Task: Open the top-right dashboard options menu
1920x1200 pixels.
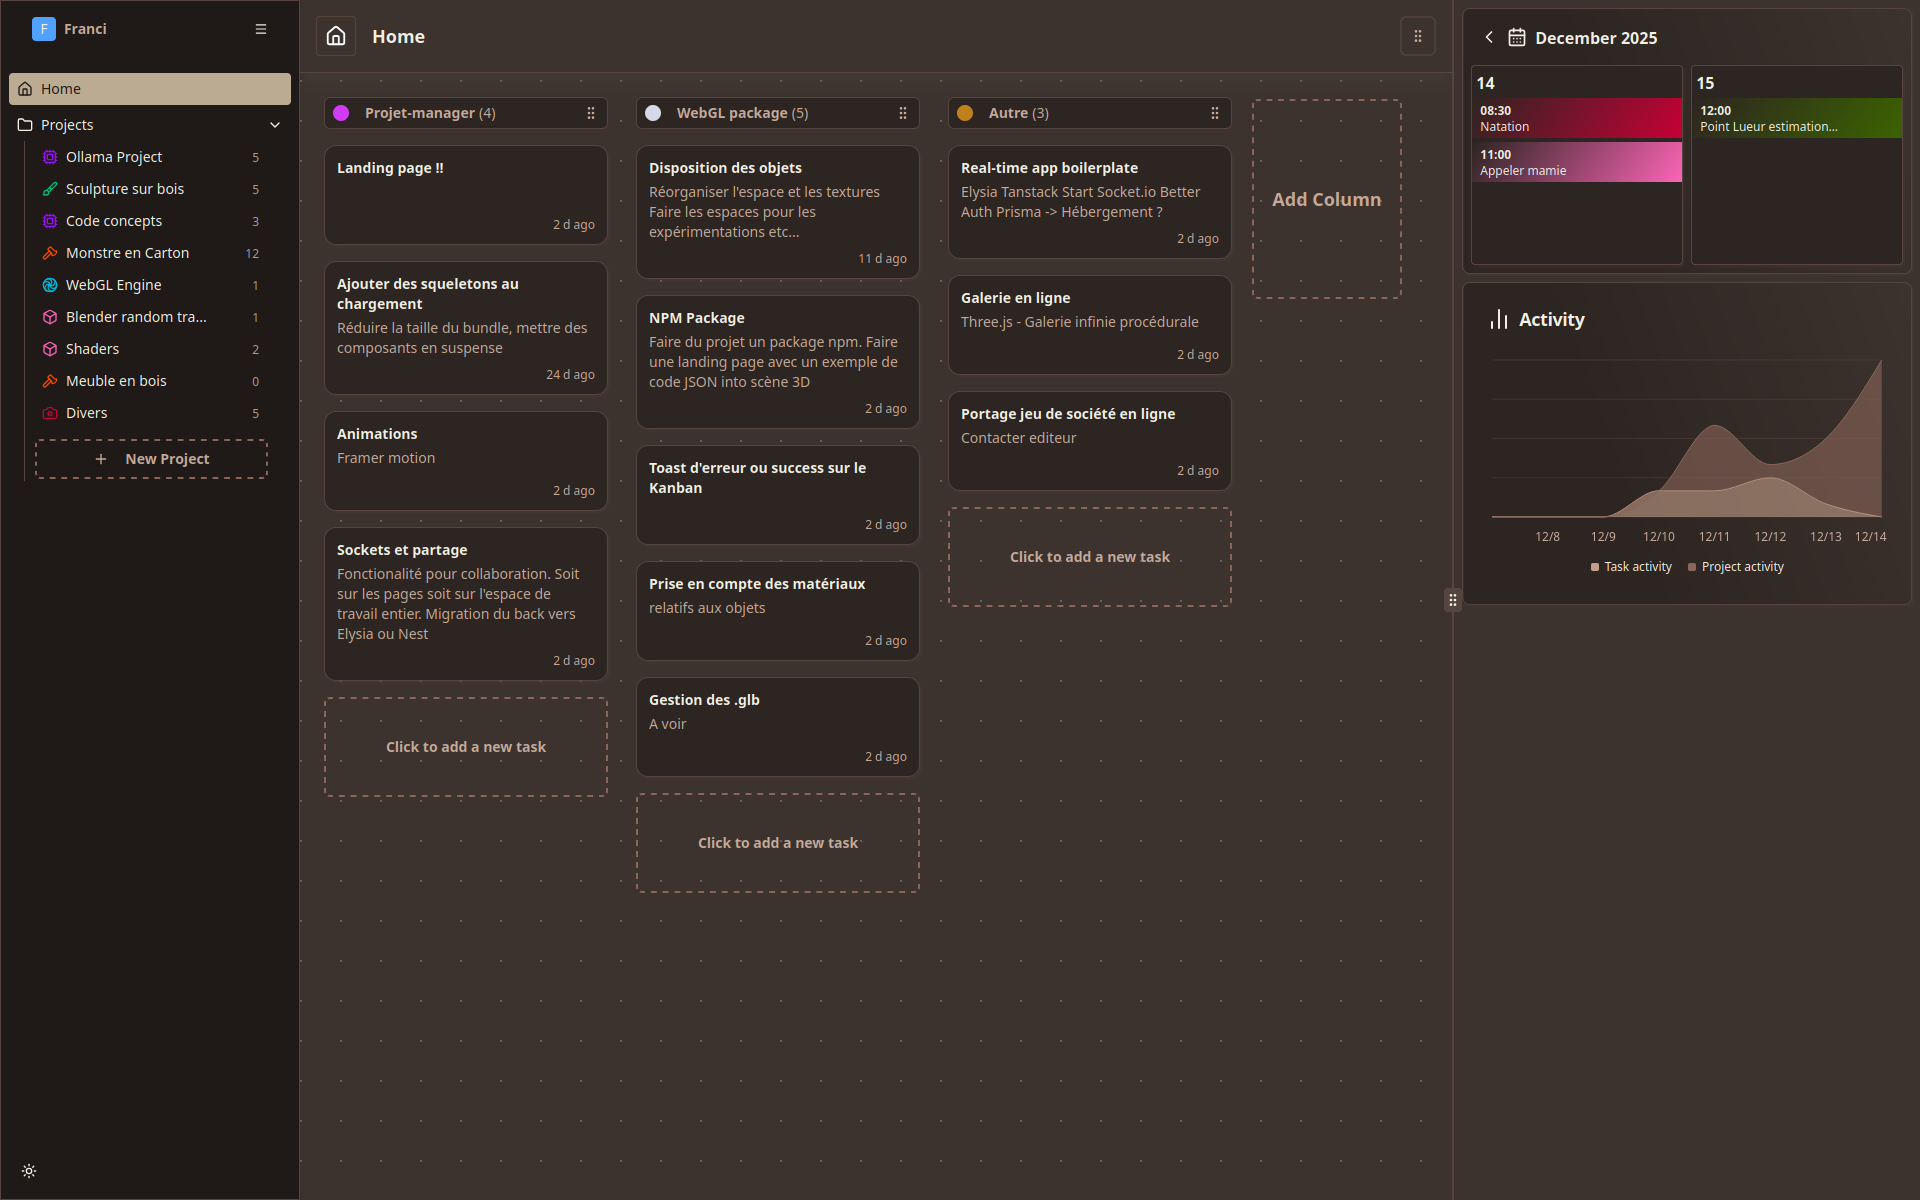Action: pyautogui.click(x=1418, y=36)
